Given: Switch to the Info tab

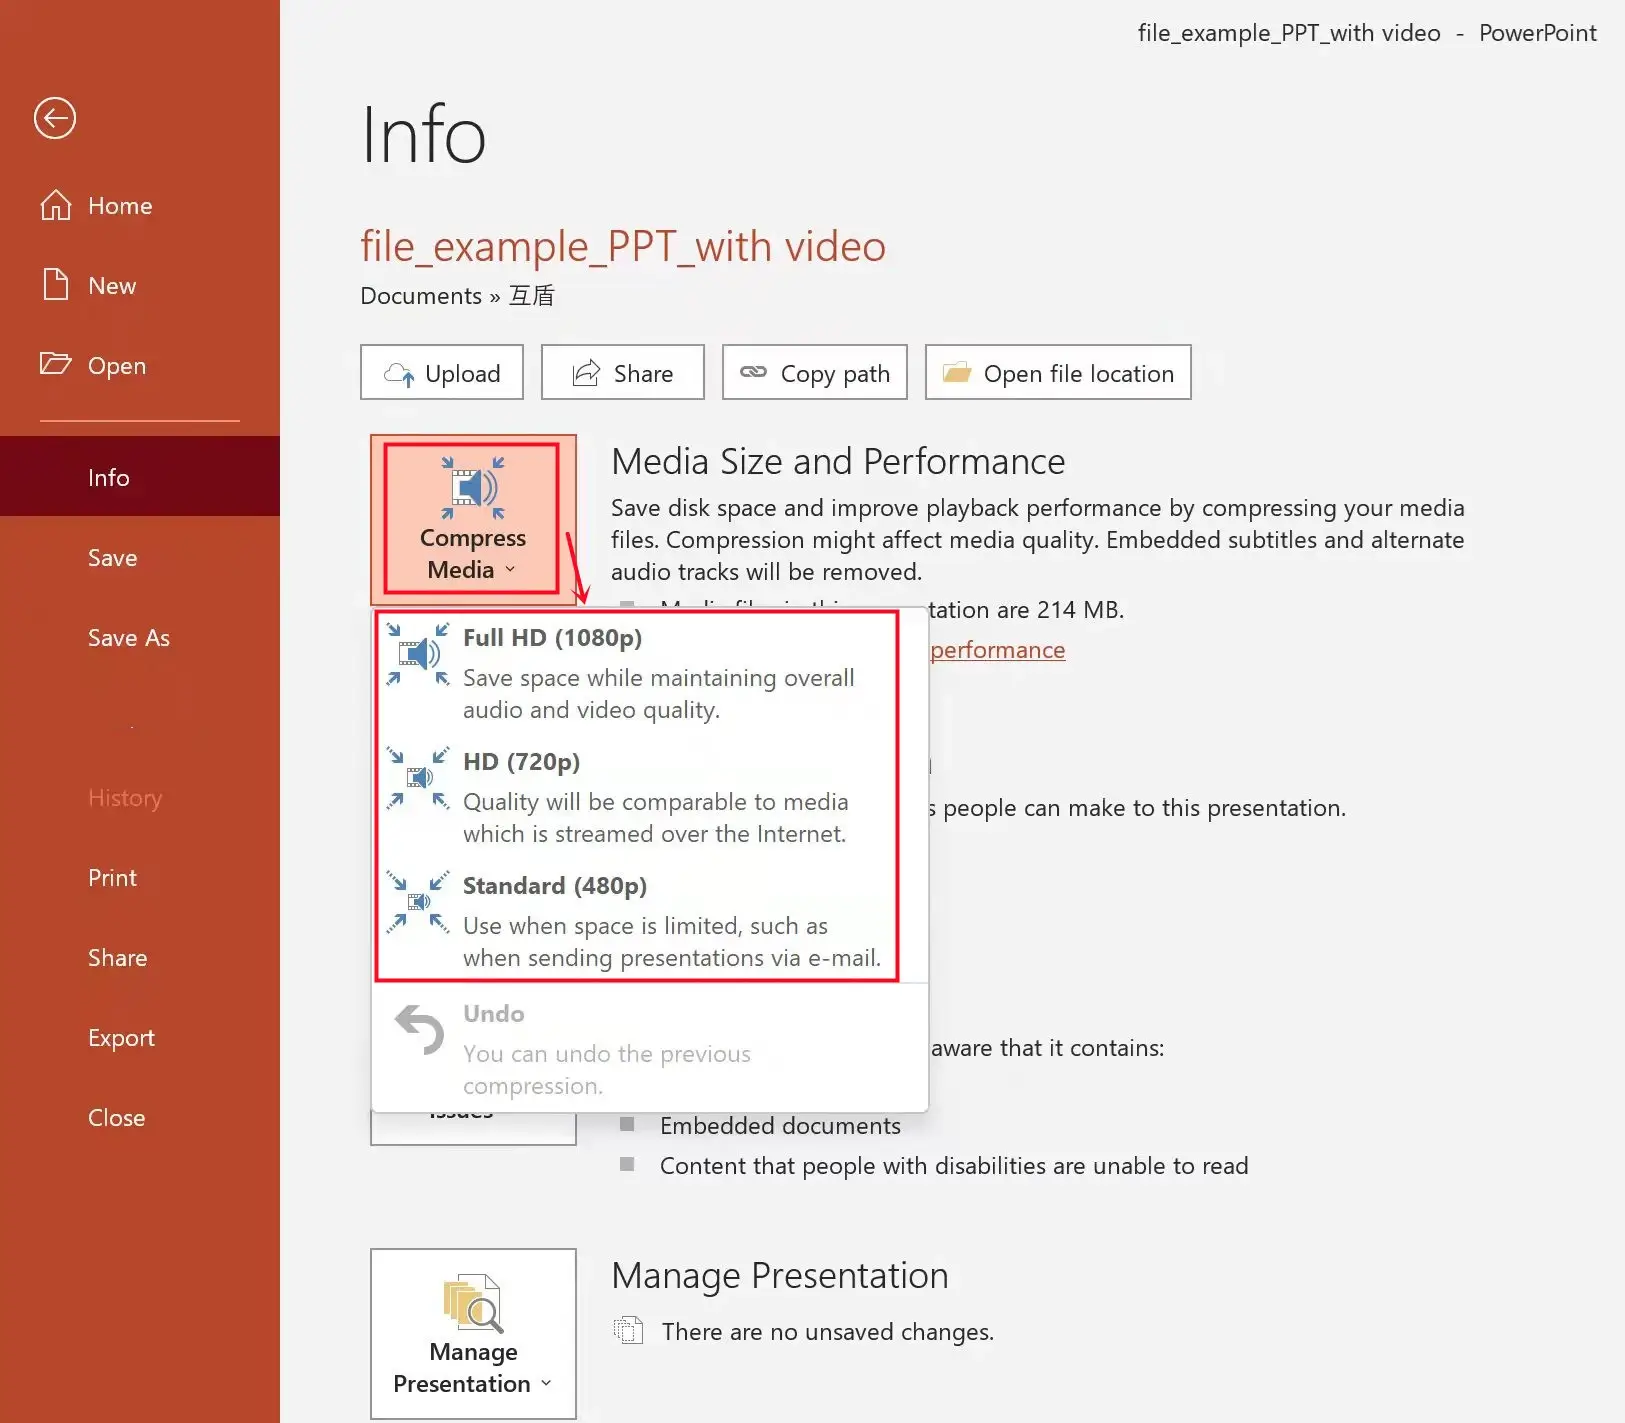Looking at the screenshot, I should pyautogui.click(x=108, y=477).
